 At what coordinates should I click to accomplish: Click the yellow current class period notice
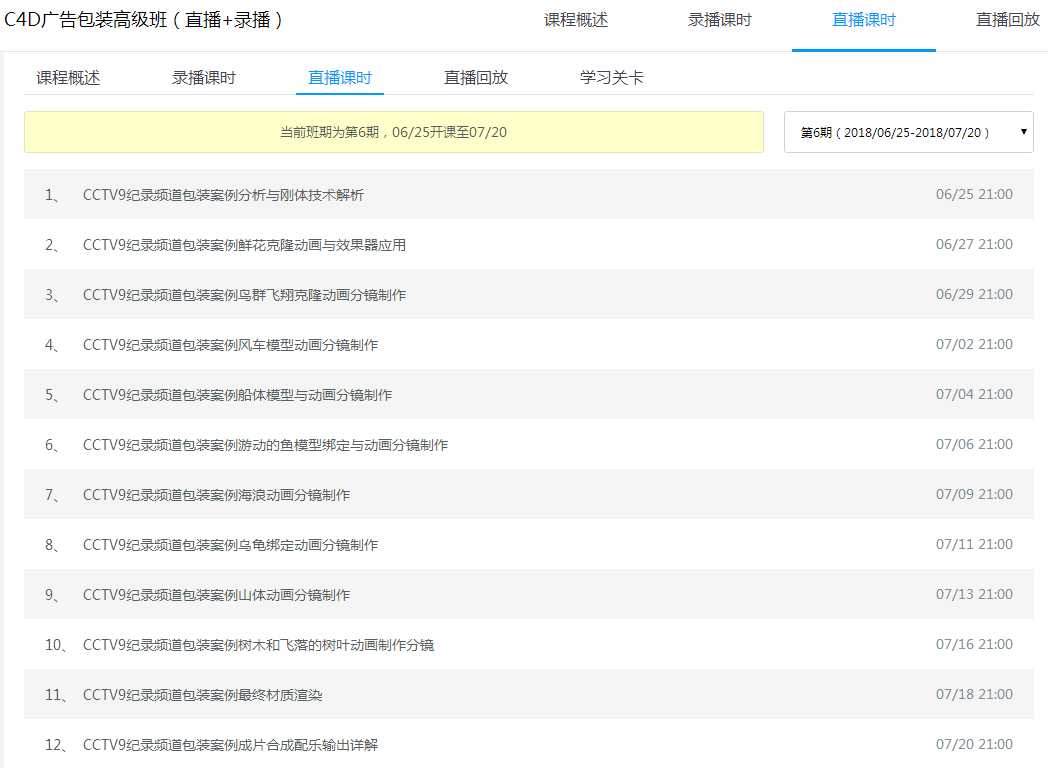(393, 132)
